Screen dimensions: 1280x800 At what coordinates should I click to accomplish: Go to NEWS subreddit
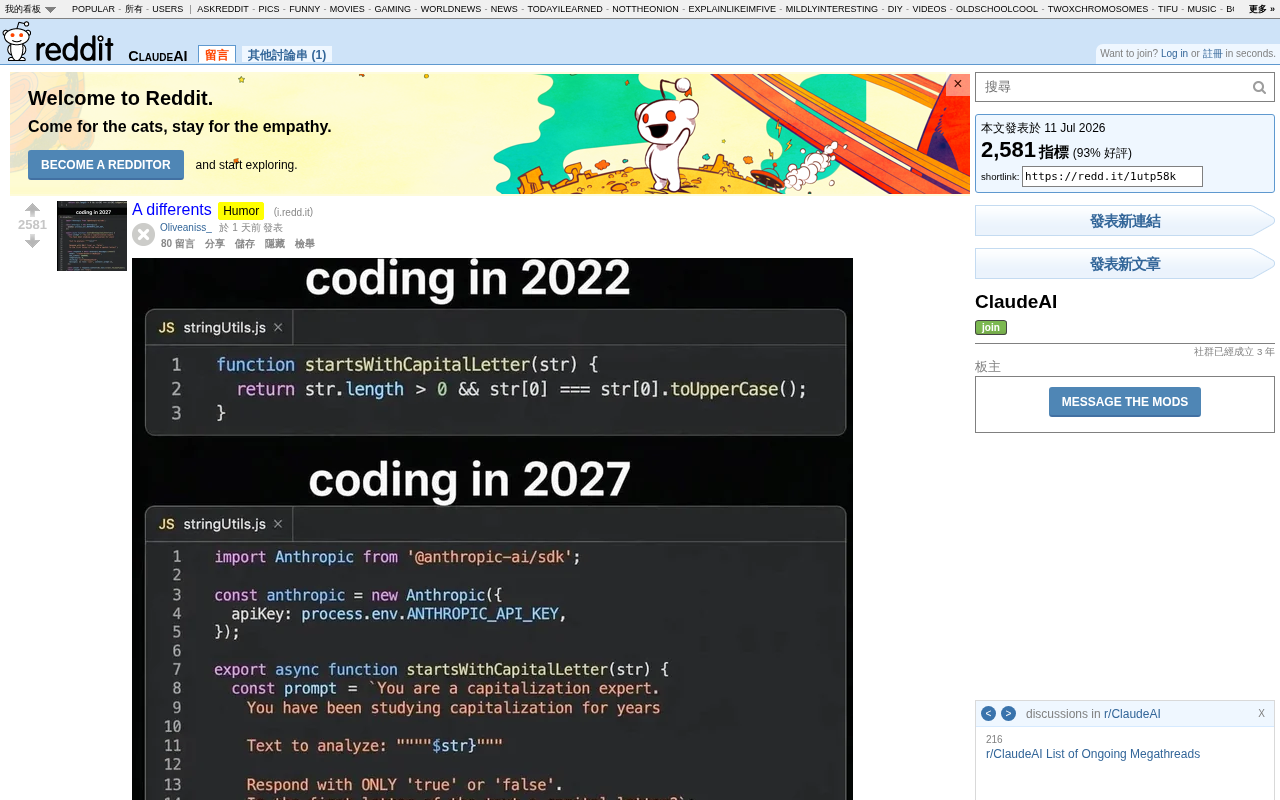pos(504,9)
